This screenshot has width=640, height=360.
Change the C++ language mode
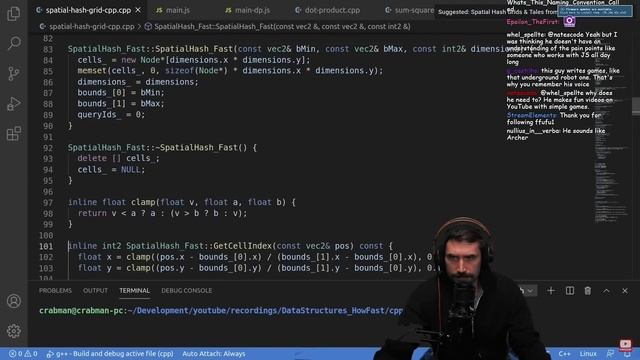click(564, 354)
